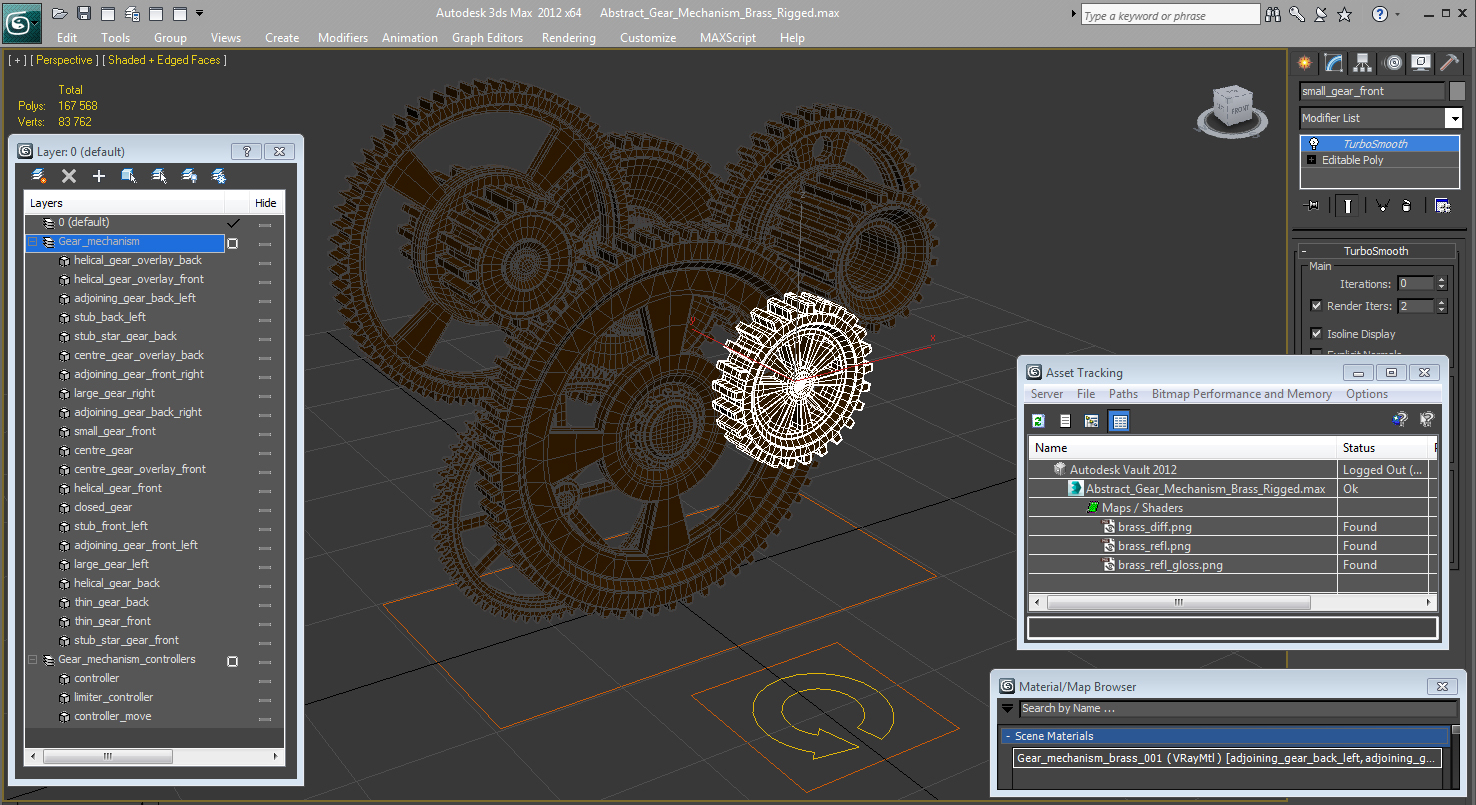The width and height of the screenshot is (1476, 805).
Task: Toggle Gear_mechanism_controllers layer checkbox
Action: coord(233,661)
